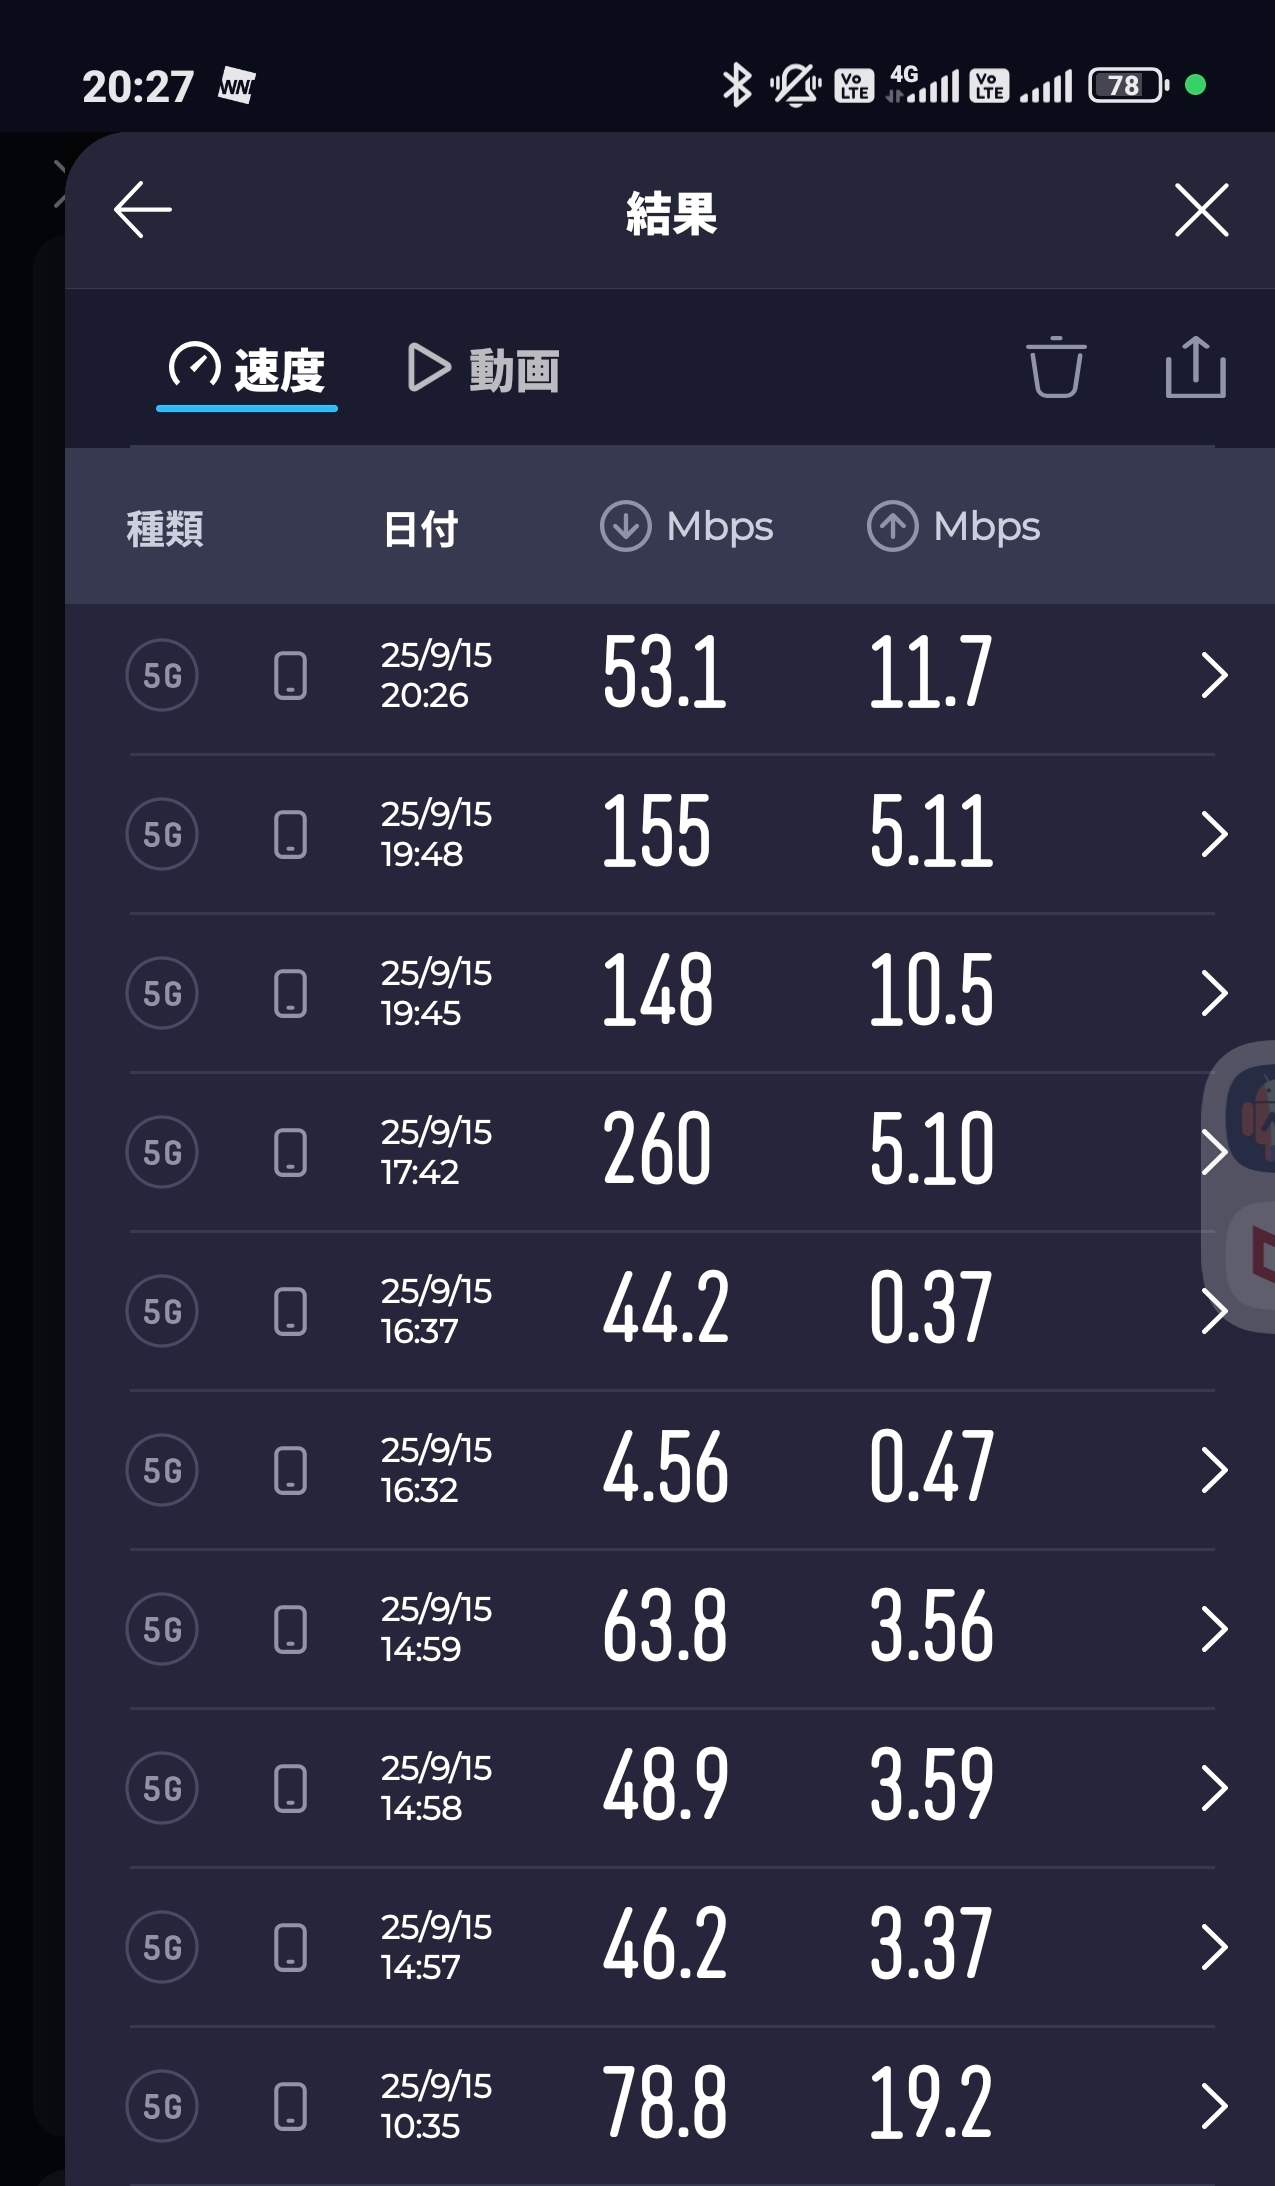
Task: Sort by download Mbps column
Action: 687,527
